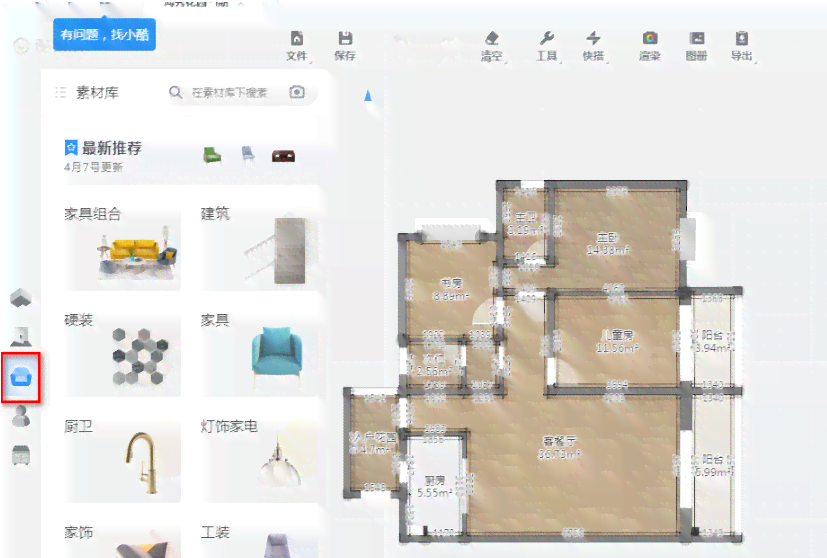Click the 最新推荐 star badge icon
Viewport: 827px width, 558px height.
coord(71,148)
